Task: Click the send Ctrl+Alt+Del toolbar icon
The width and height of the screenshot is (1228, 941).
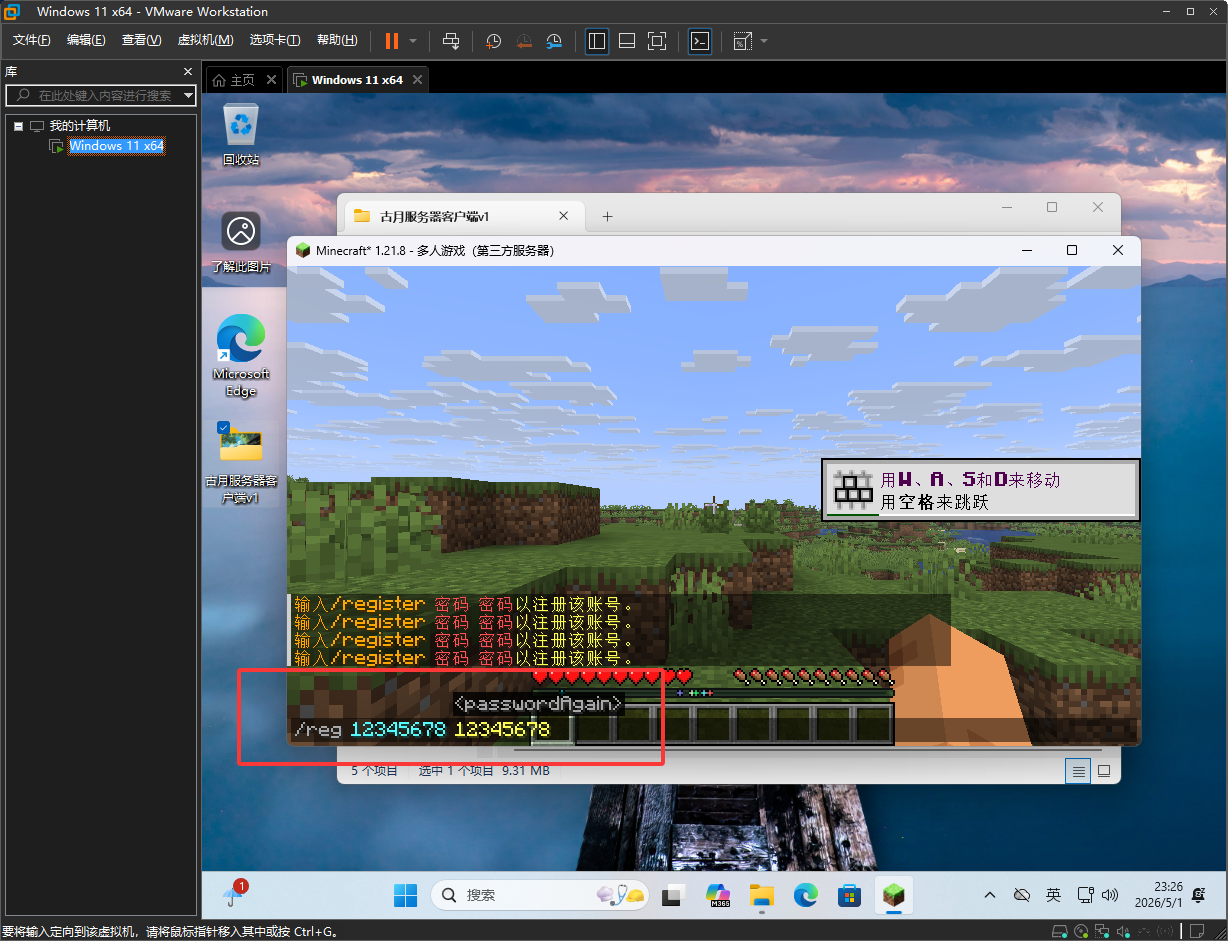Action: point(451,41)
